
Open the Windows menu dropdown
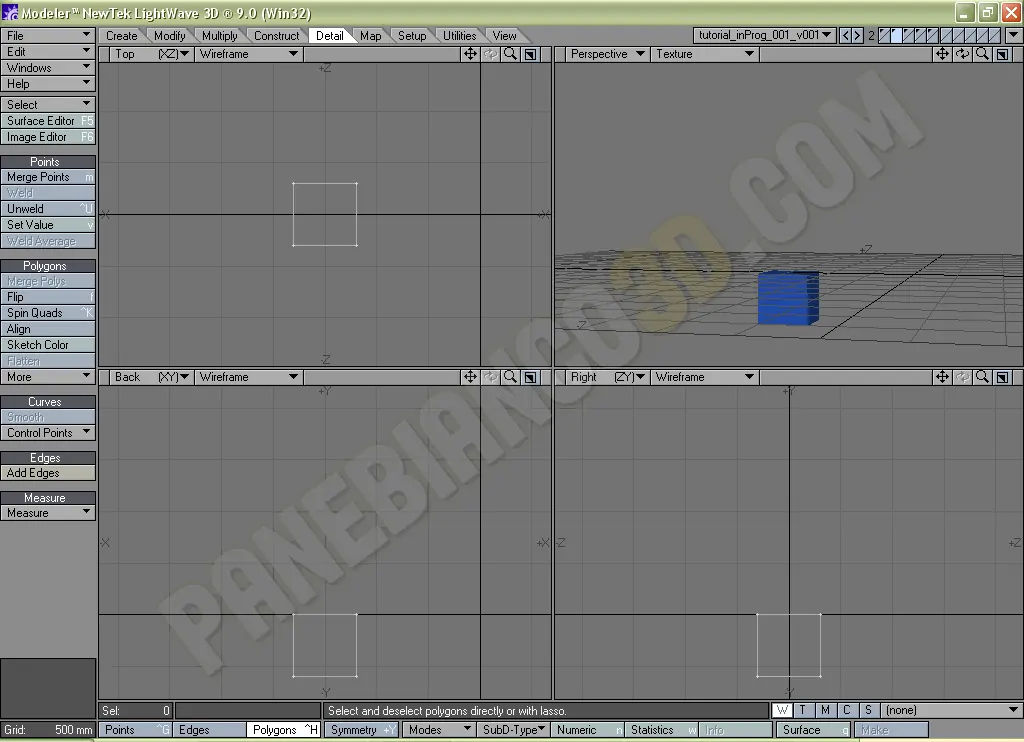coord(48,67)
